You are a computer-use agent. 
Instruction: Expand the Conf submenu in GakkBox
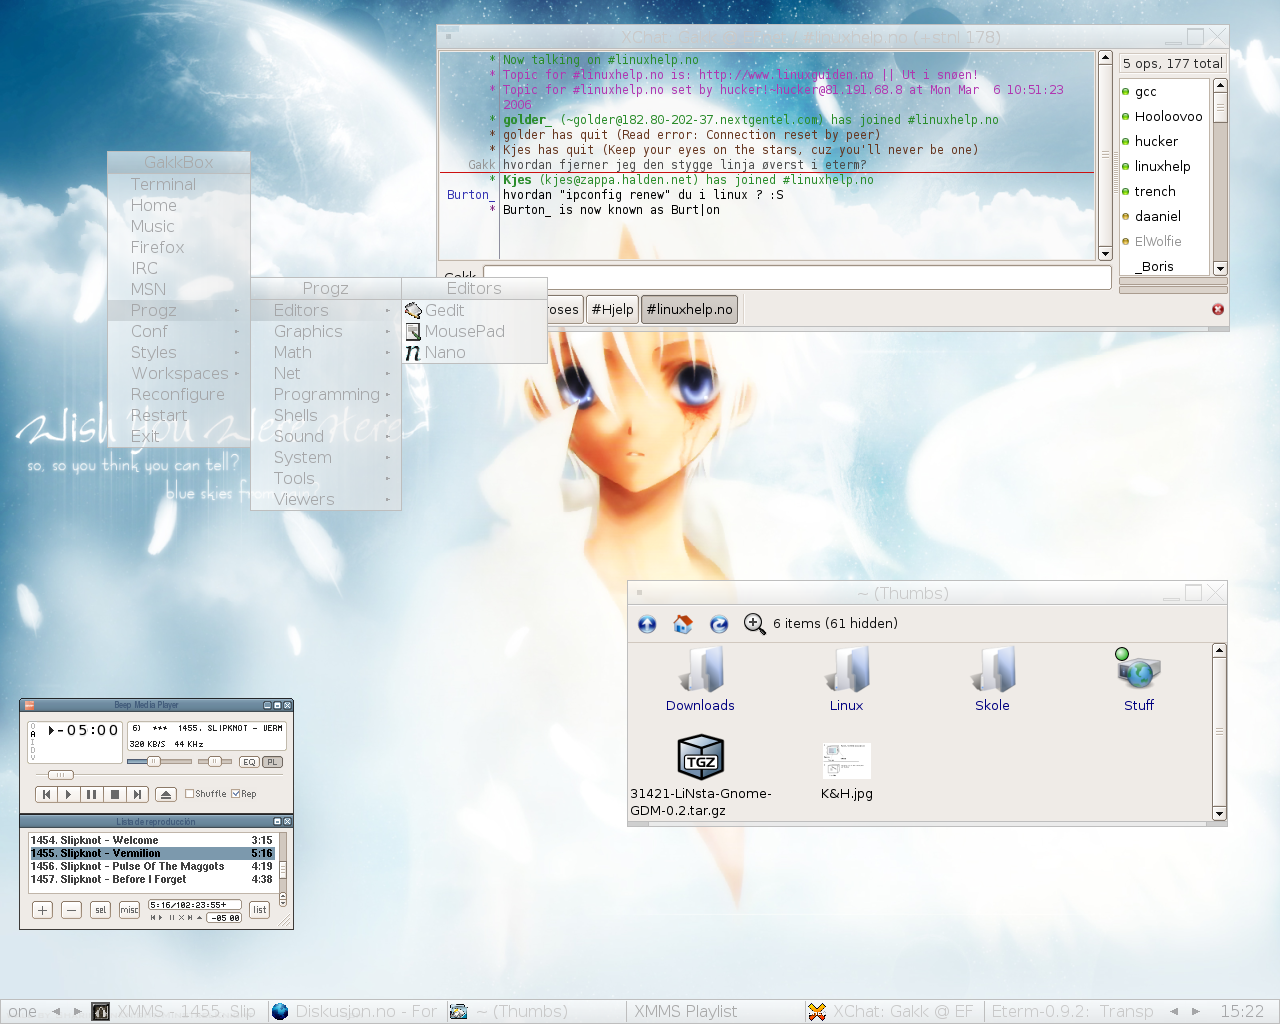click(x=178, y=331)
